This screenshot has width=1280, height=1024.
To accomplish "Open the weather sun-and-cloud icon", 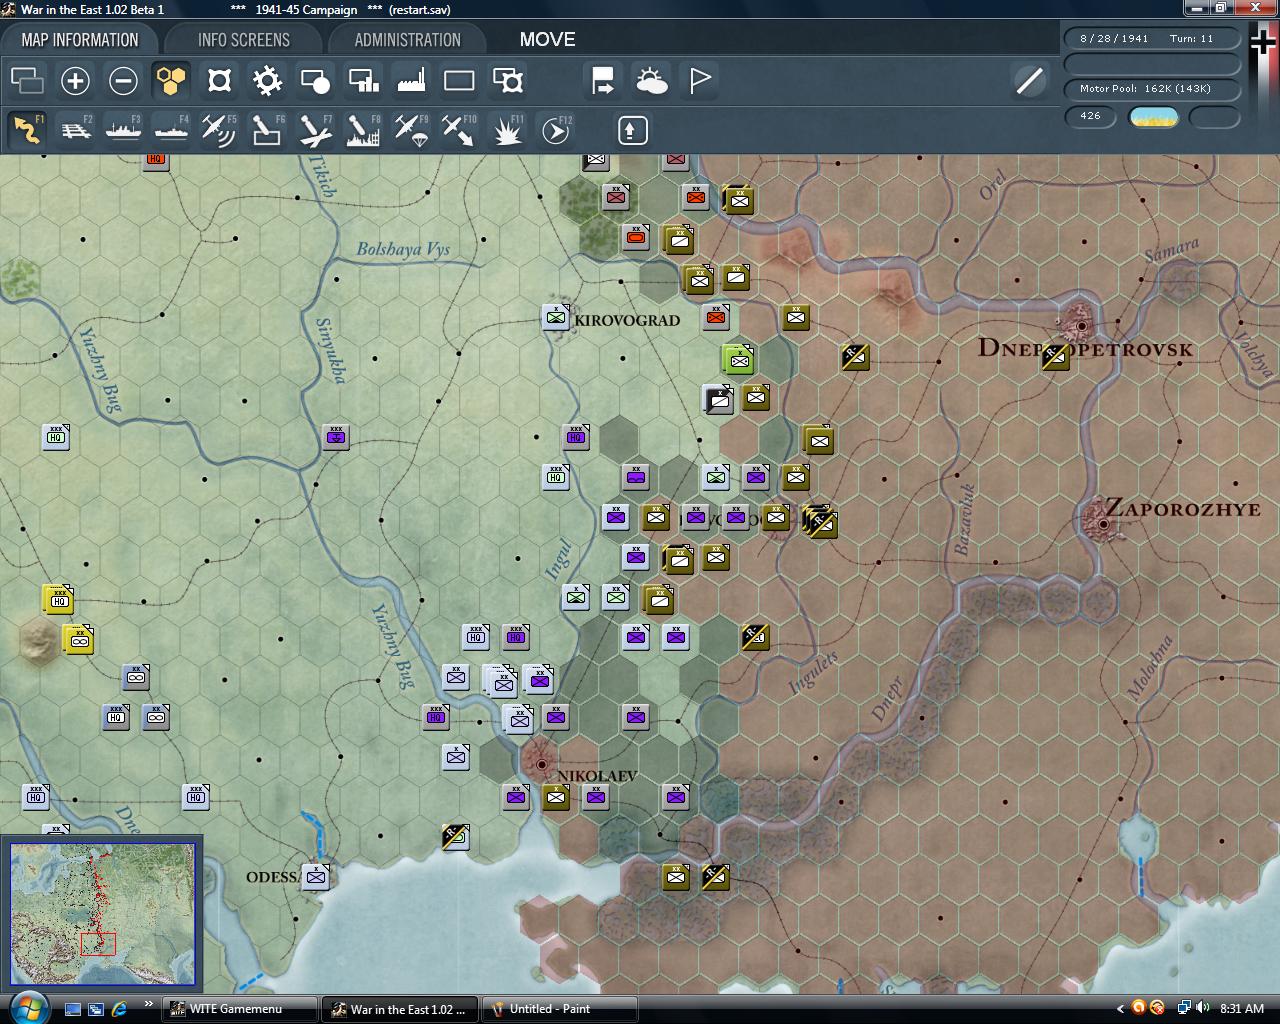I will click(x=651, y=80).
